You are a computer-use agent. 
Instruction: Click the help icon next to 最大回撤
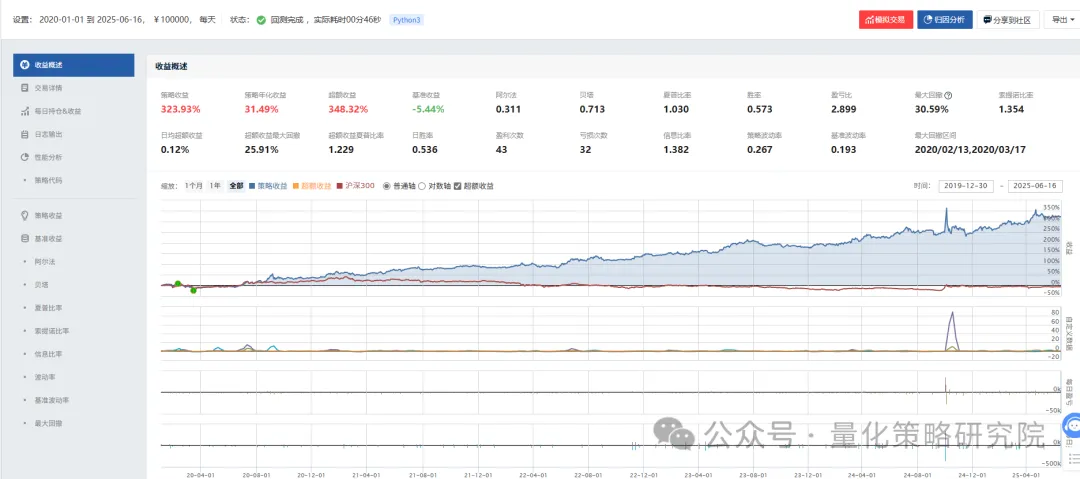tap(948, 96)
